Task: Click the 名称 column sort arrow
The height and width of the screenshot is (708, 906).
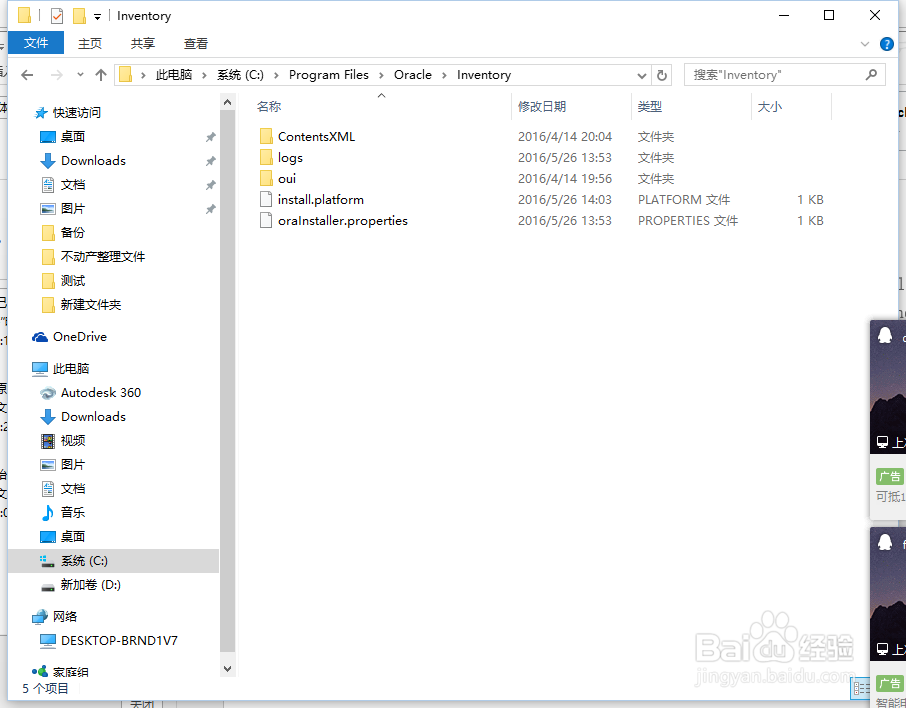Action: [x=381, y=95]
